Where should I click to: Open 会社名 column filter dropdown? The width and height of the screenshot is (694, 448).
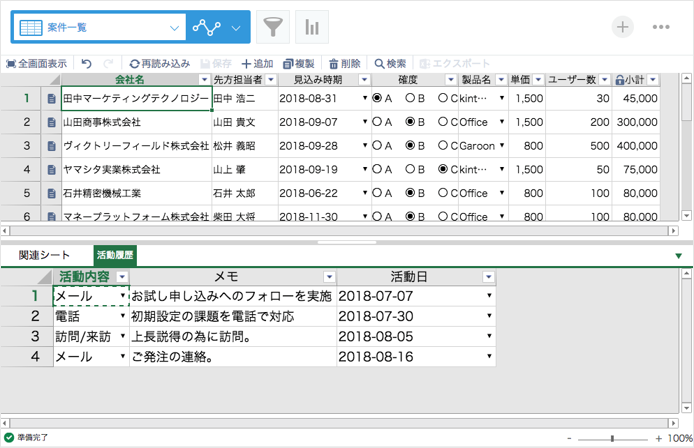pos(204,80)
